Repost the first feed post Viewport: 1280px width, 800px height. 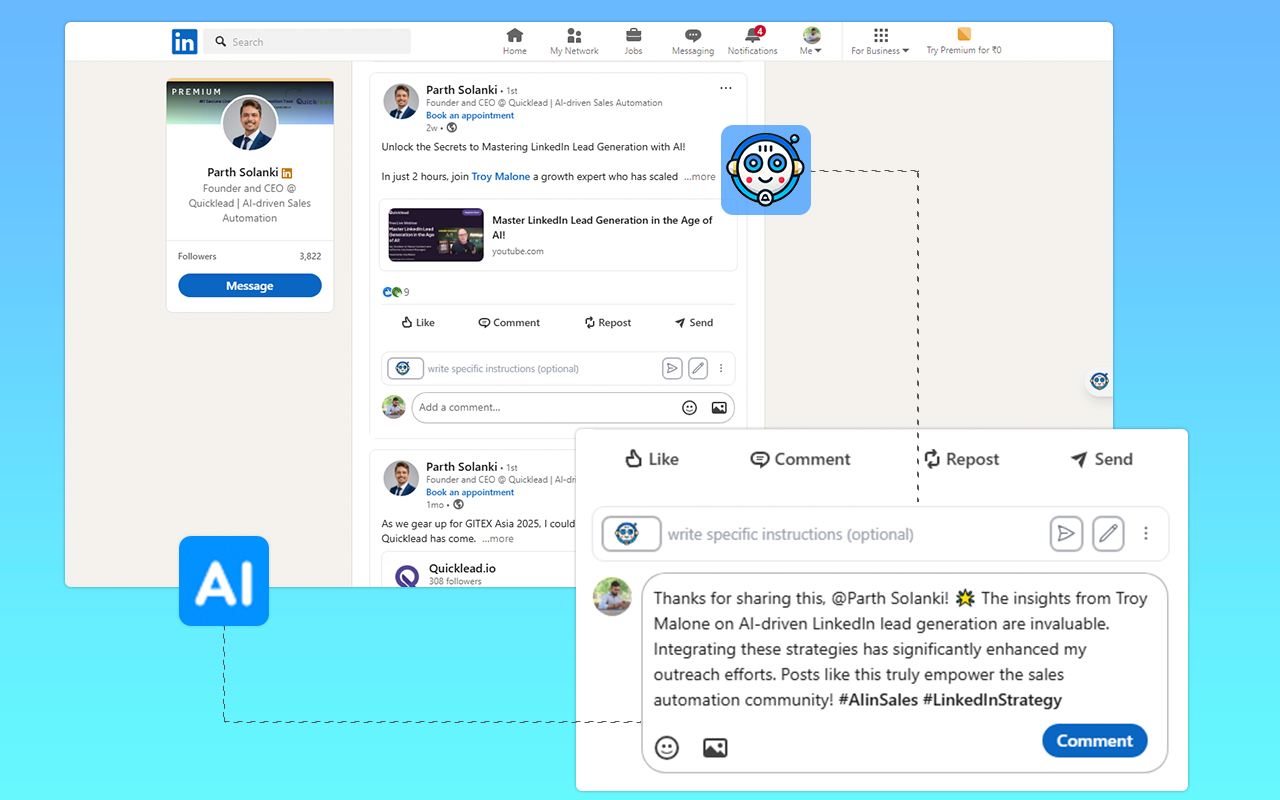[x=608, y=322]
